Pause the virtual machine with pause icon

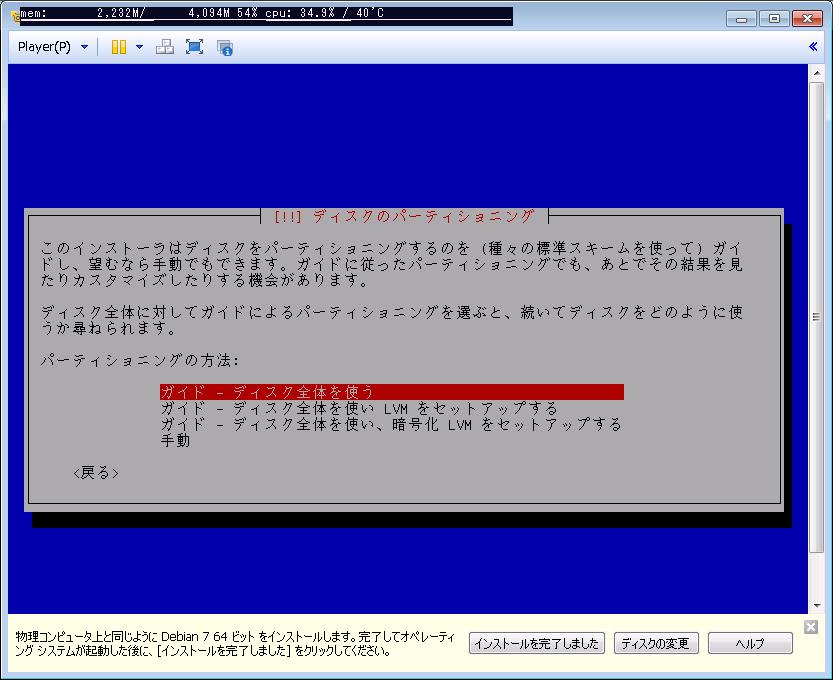coord(118,47)
